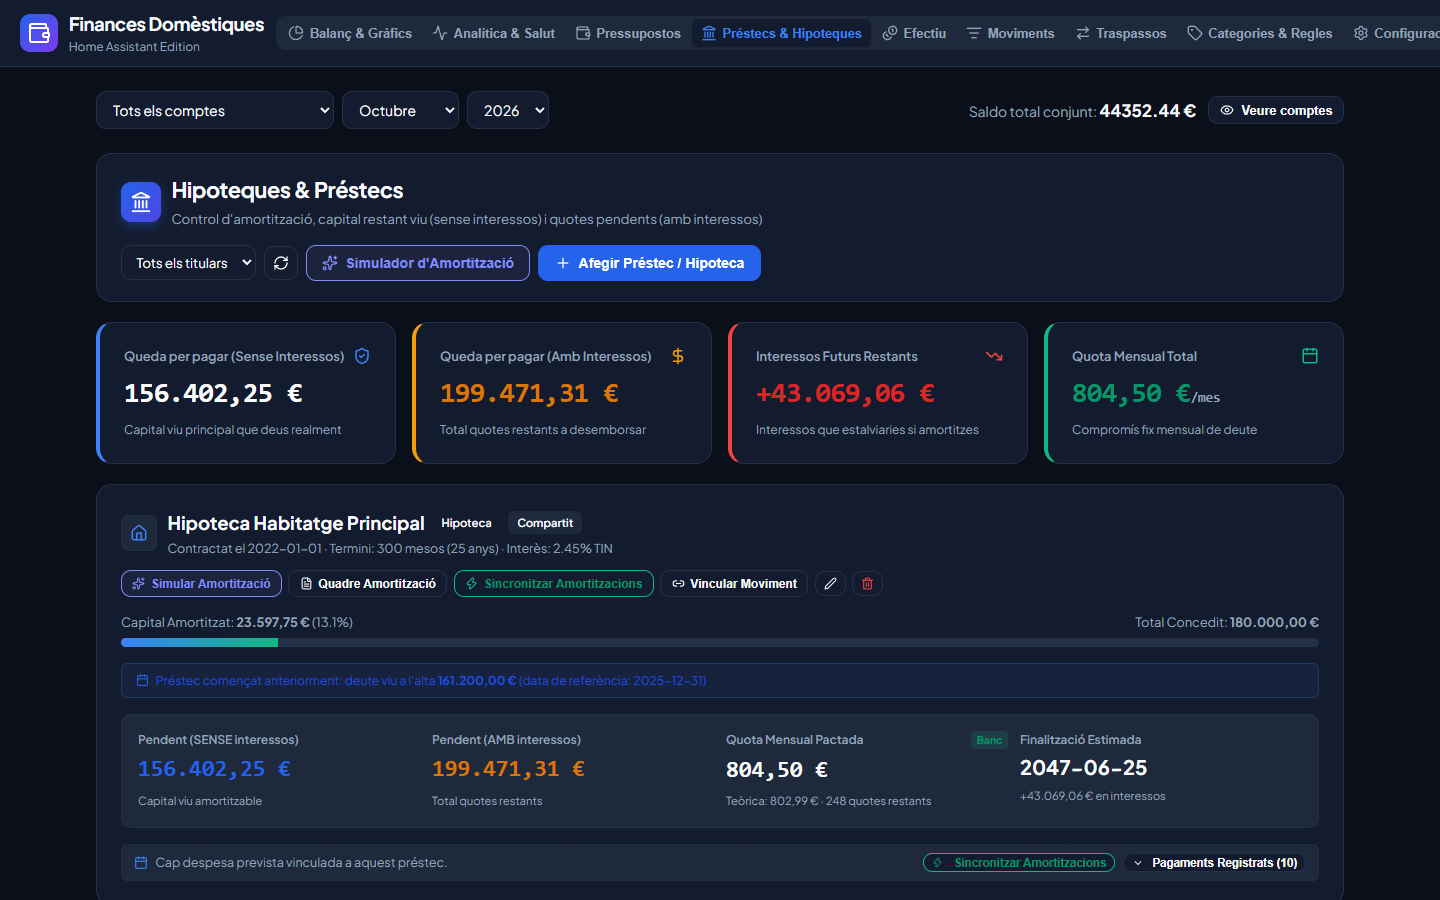Click the pencil edit icon for the mortgage
The height and width of the screenshot is (900, 1440).
[x=830, y=584]
